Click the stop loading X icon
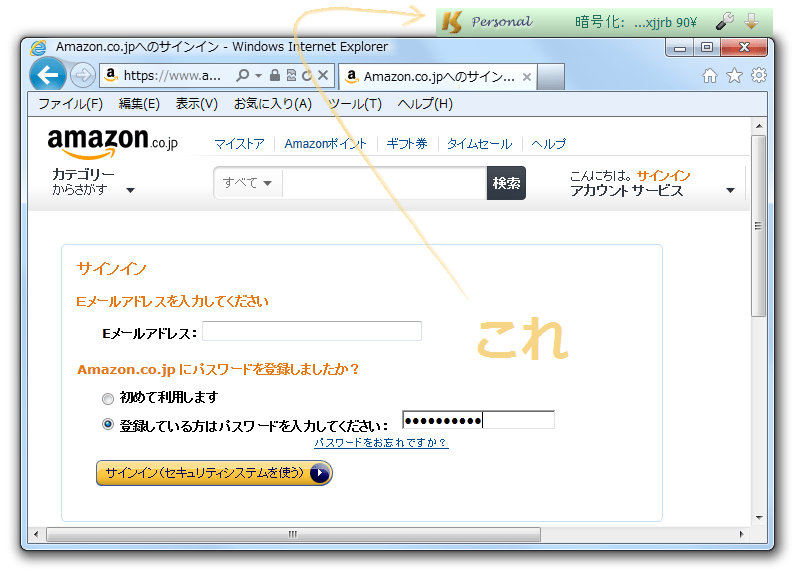 323,75
